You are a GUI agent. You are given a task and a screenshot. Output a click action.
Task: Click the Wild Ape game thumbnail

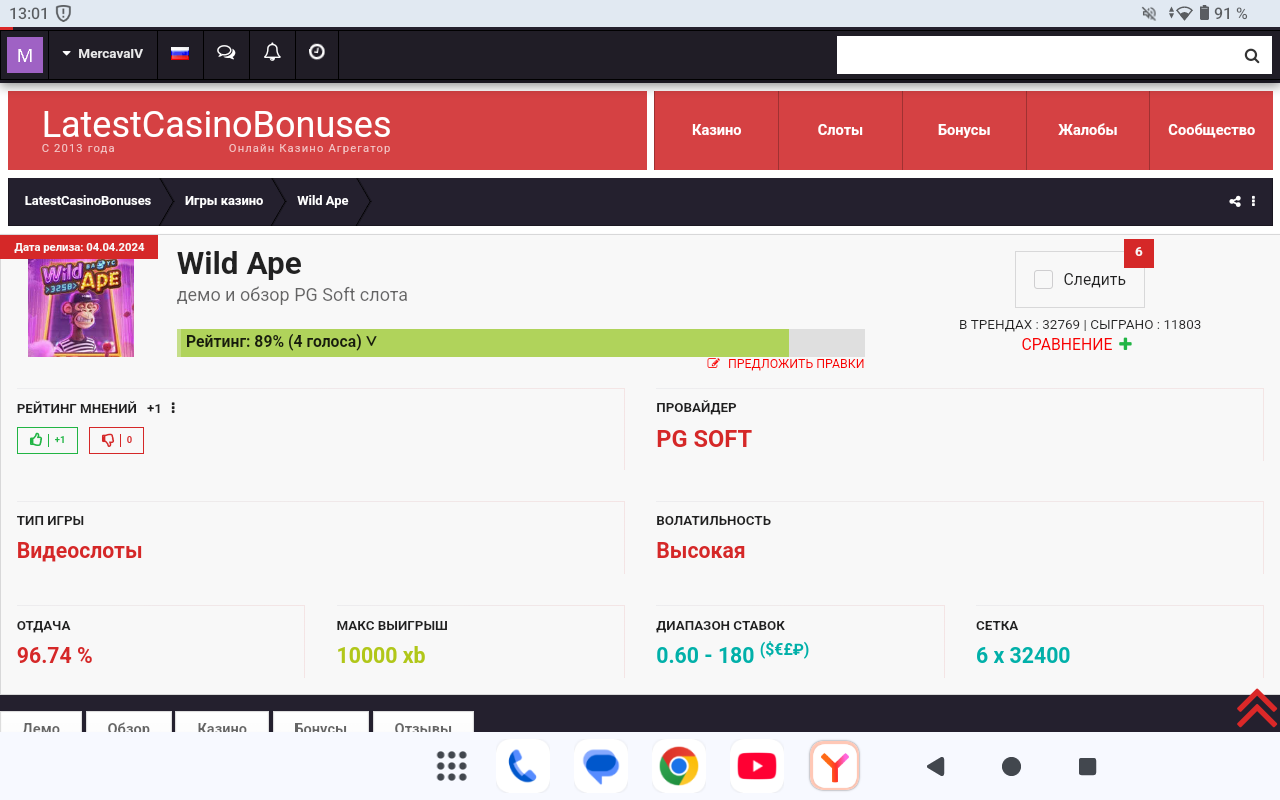(x=81, y=307)
